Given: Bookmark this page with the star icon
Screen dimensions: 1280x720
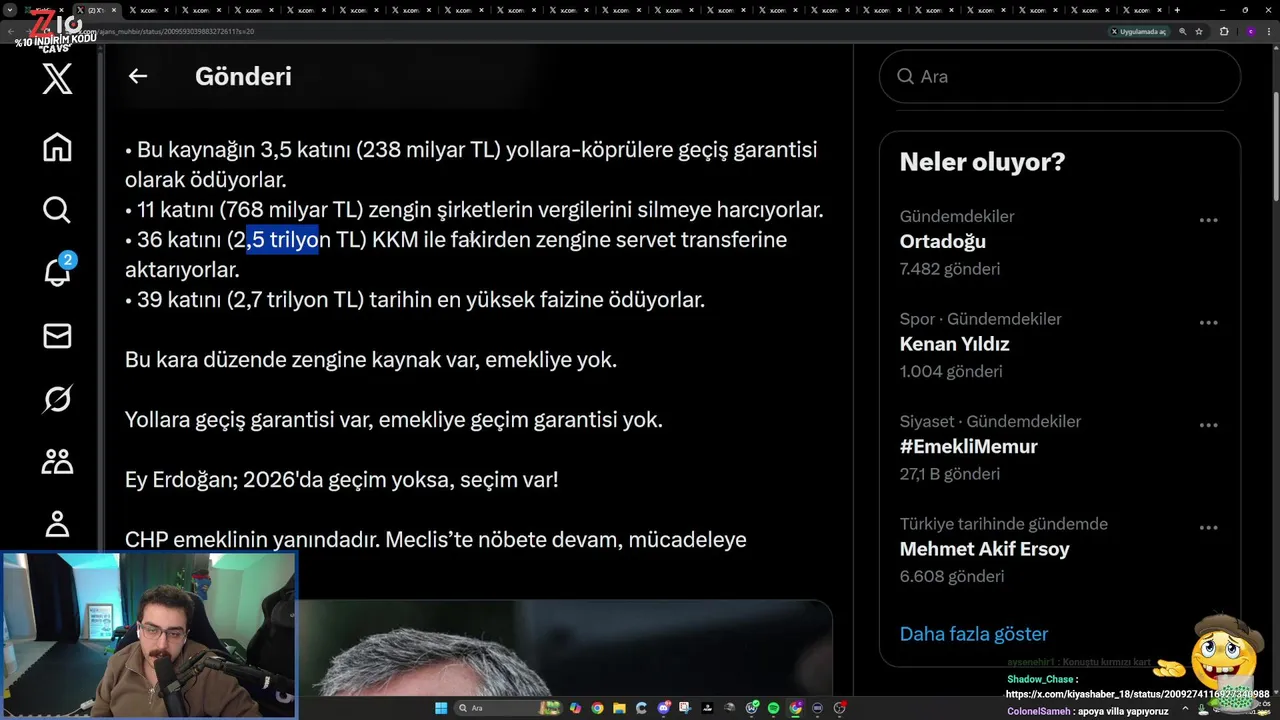Looking at the screenshot, I should (1199, 31).
